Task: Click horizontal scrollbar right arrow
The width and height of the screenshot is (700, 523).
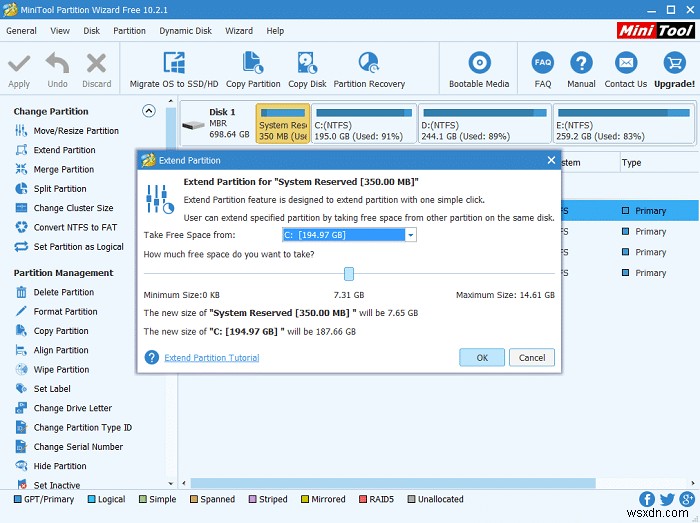Action: click(692, 483)
